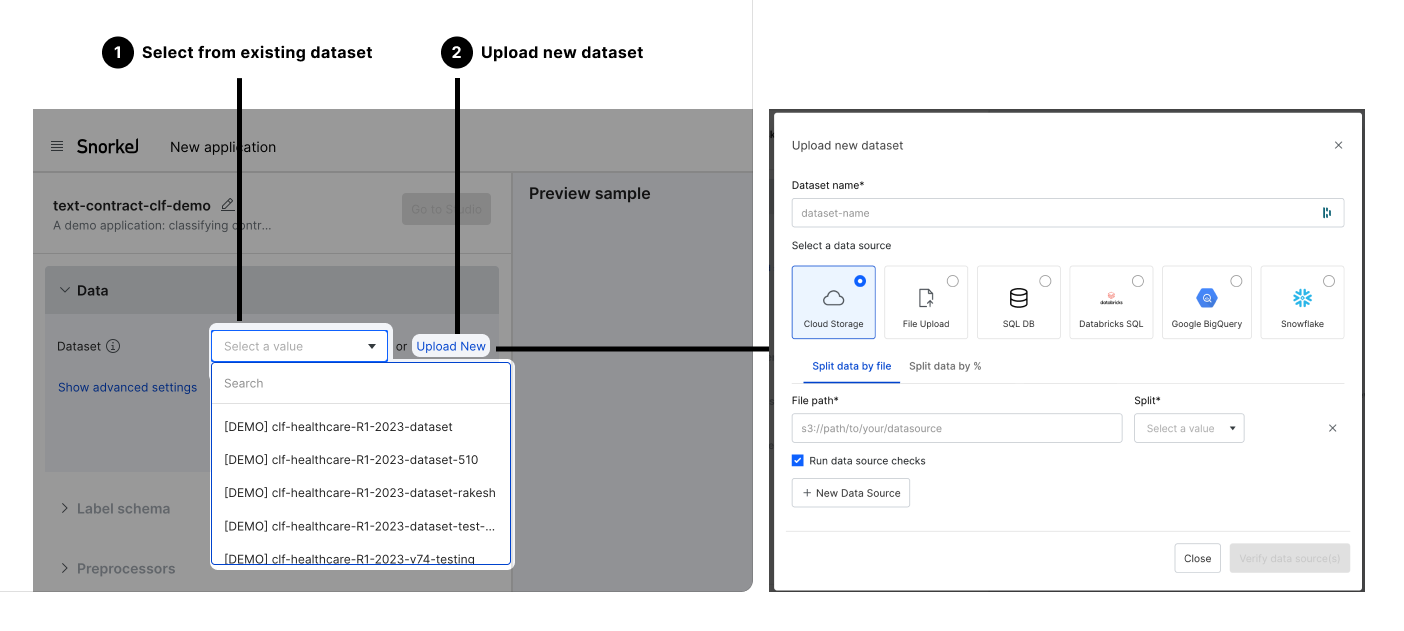
Task: Click the text-contract-clf-demo application title
Action: click(x=132, y=206)
